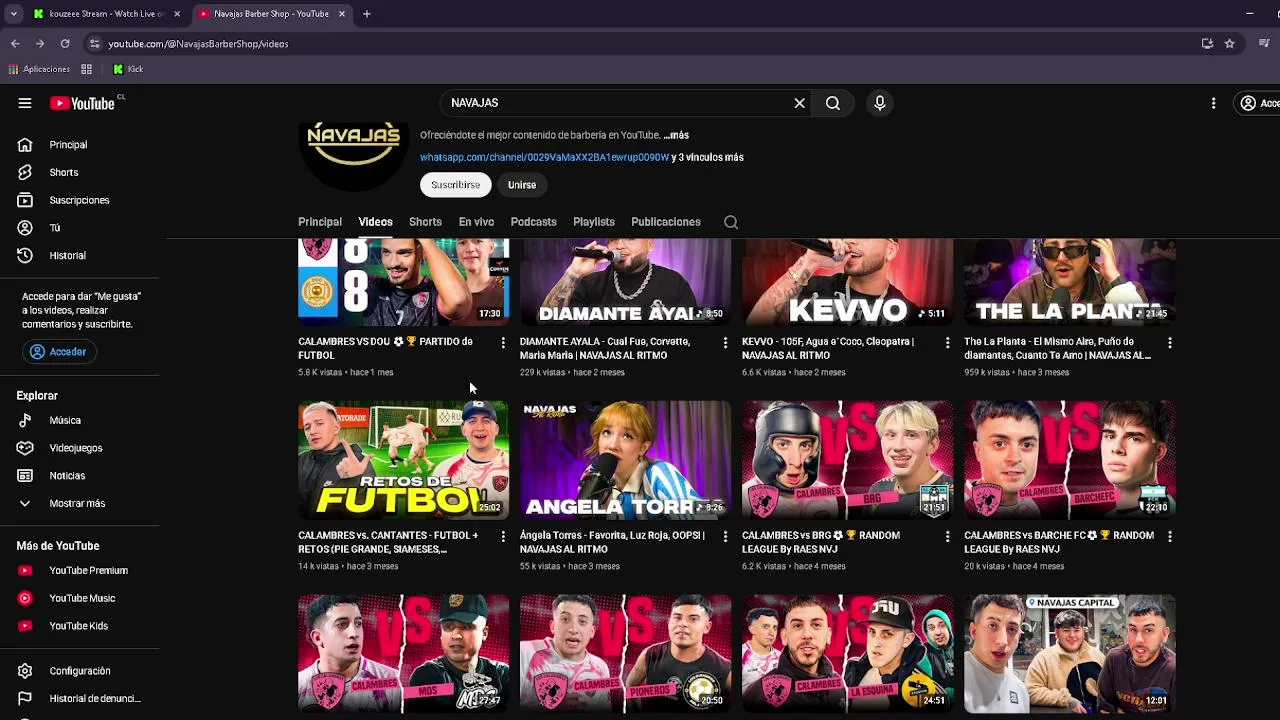Open a new browser tab

point(367,14)
